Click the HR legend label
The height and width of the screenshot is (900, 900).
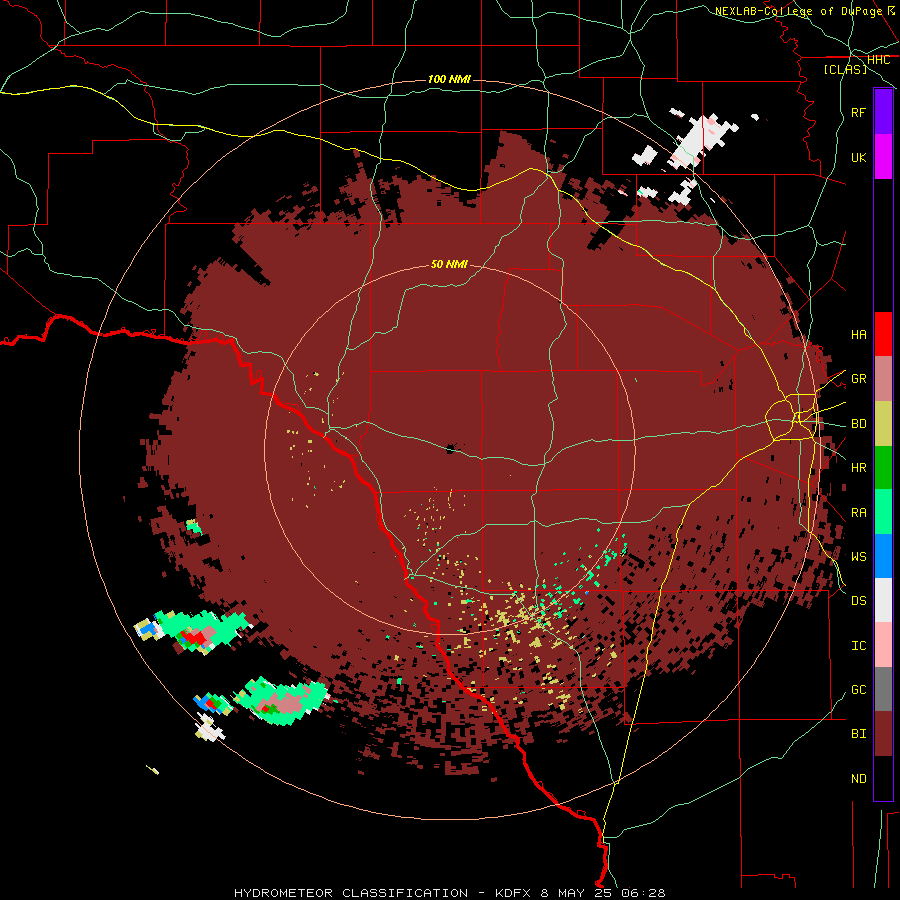pyautogui.click(x=859, y=468)
